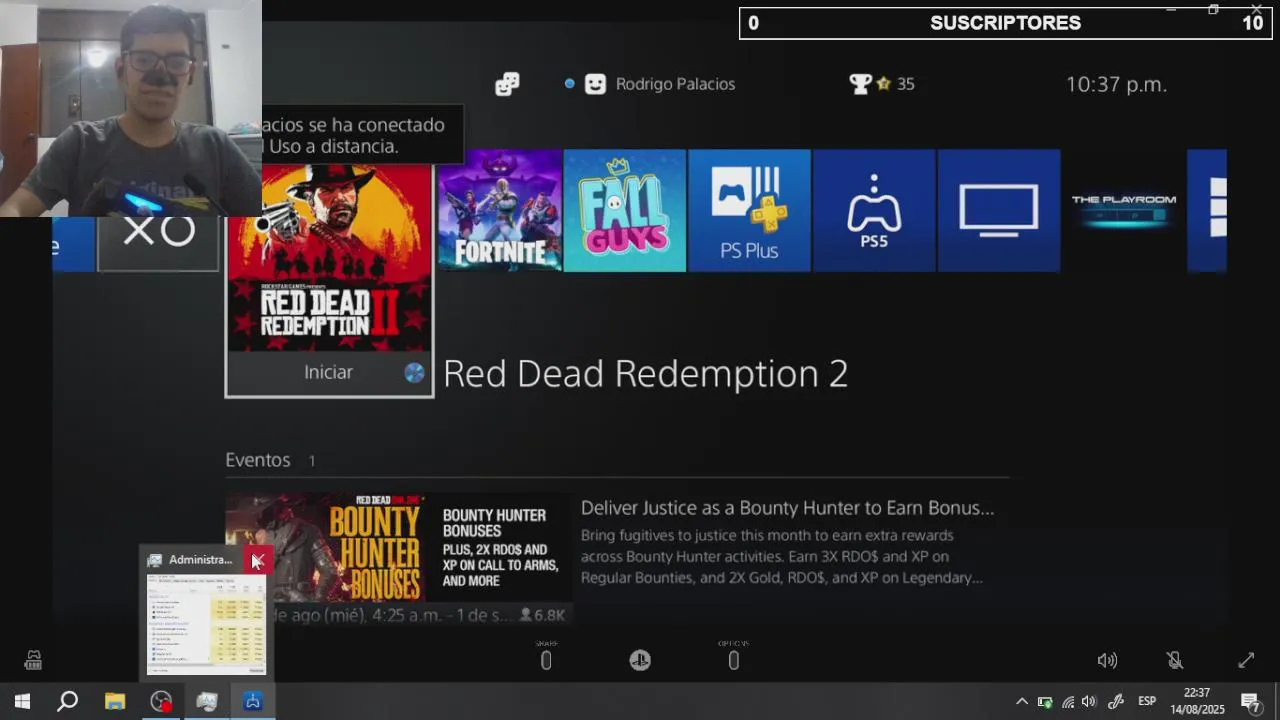Show hidden system tray icons

1021,701
